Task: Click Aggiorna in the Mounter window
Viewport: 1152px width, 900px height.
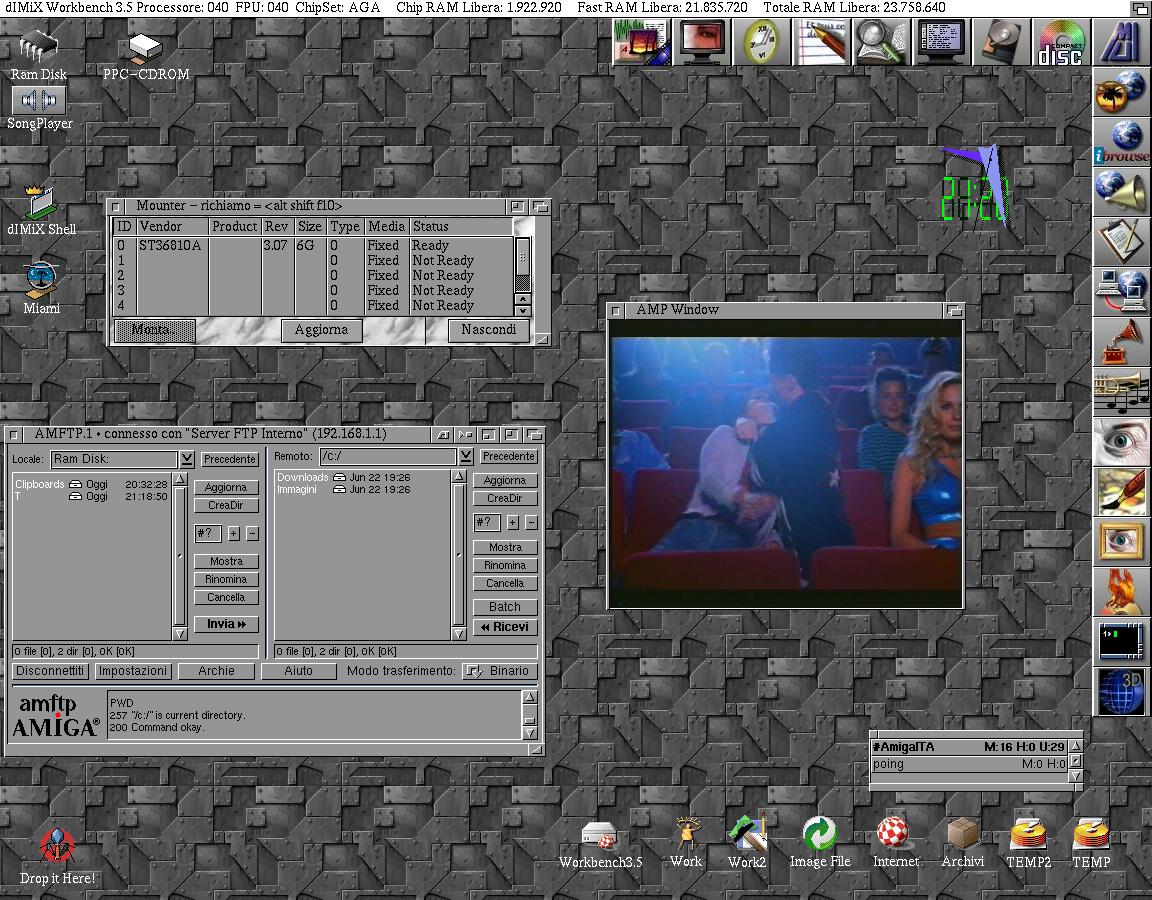Action: [321, 330]
